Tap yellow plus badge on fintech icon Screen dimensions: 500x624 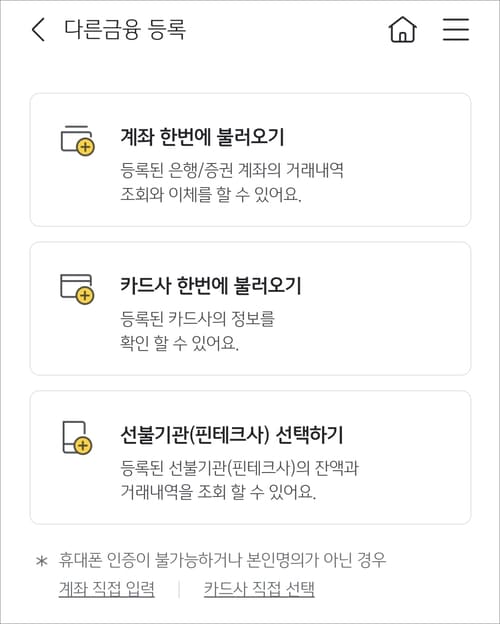point(83,445)
